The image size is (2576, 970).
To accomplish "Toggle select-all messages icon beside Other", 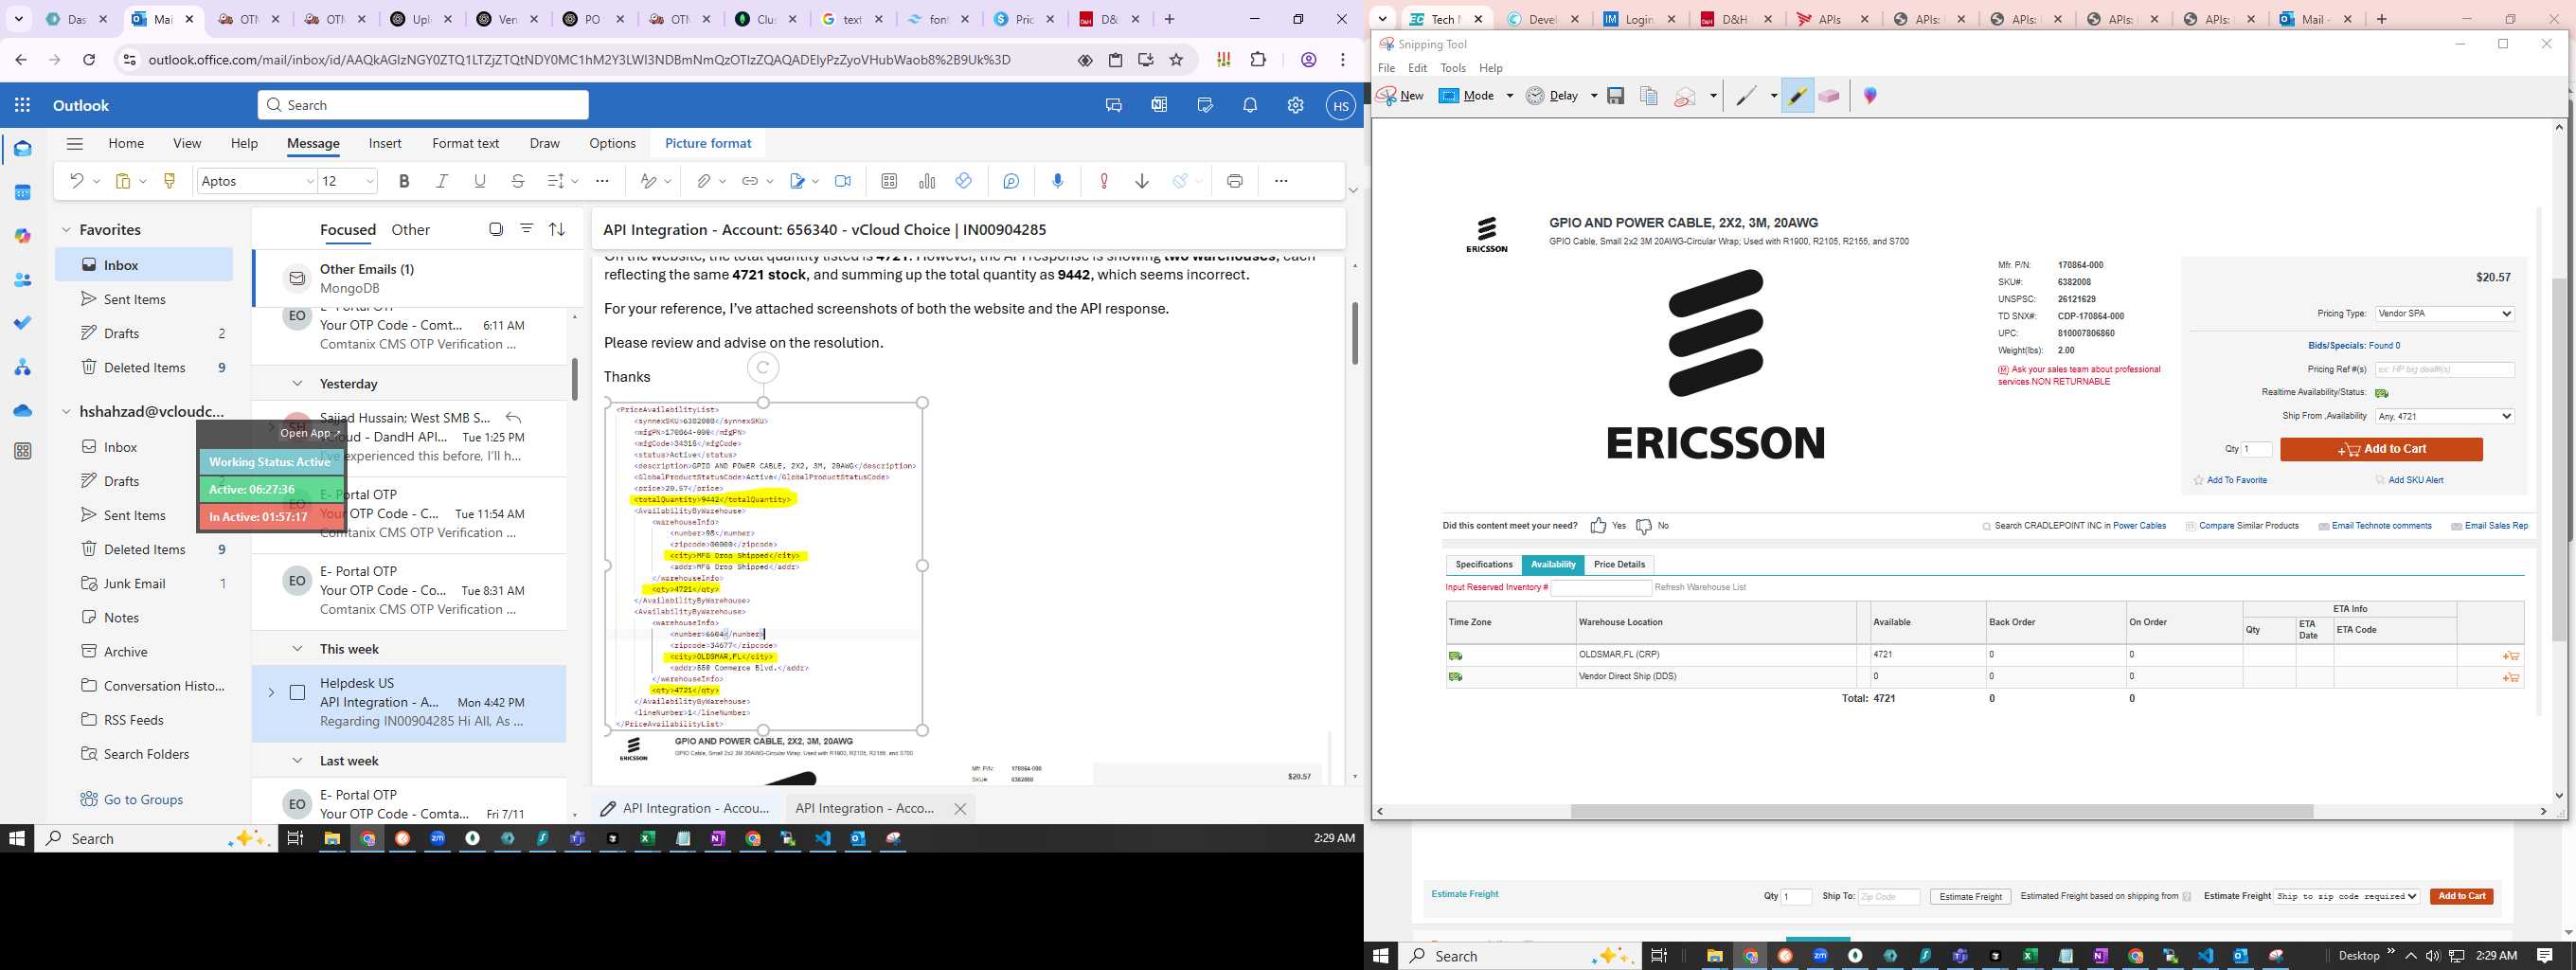I will click(x=495, y=229).
